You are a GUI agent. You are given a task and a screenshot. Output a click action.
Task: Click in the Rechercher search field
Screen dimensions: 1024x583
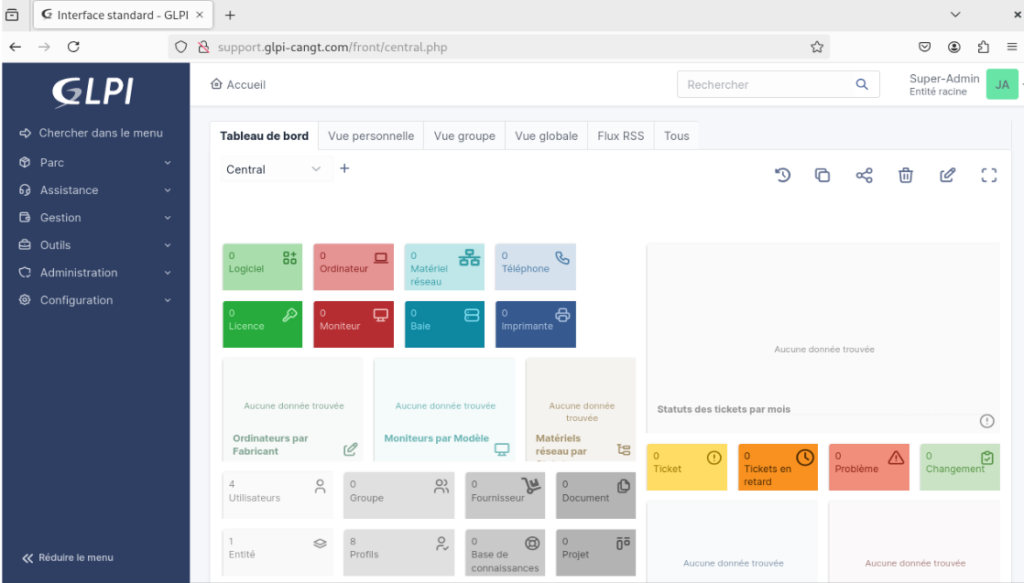tap(765, 85)
